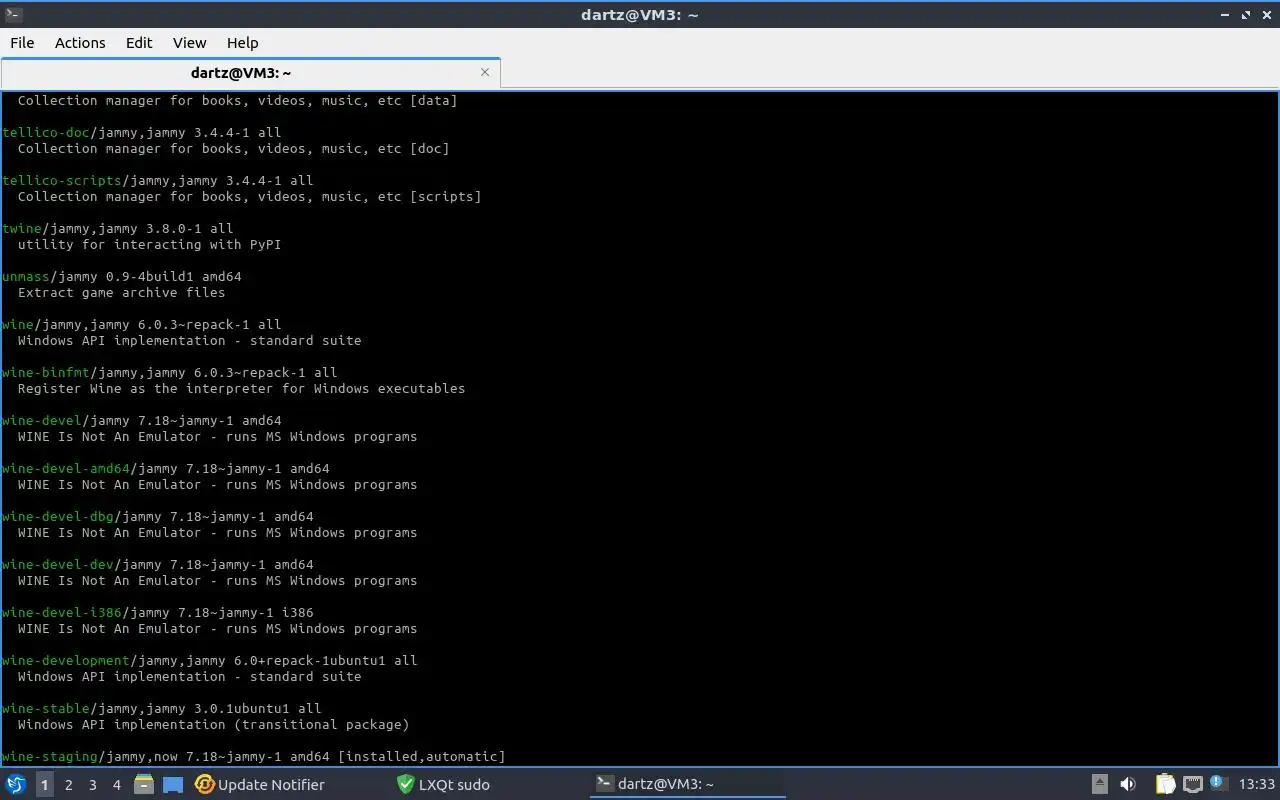Click the tellico-scripts package name
The image size is (1280, 800).
click(62, 180)
